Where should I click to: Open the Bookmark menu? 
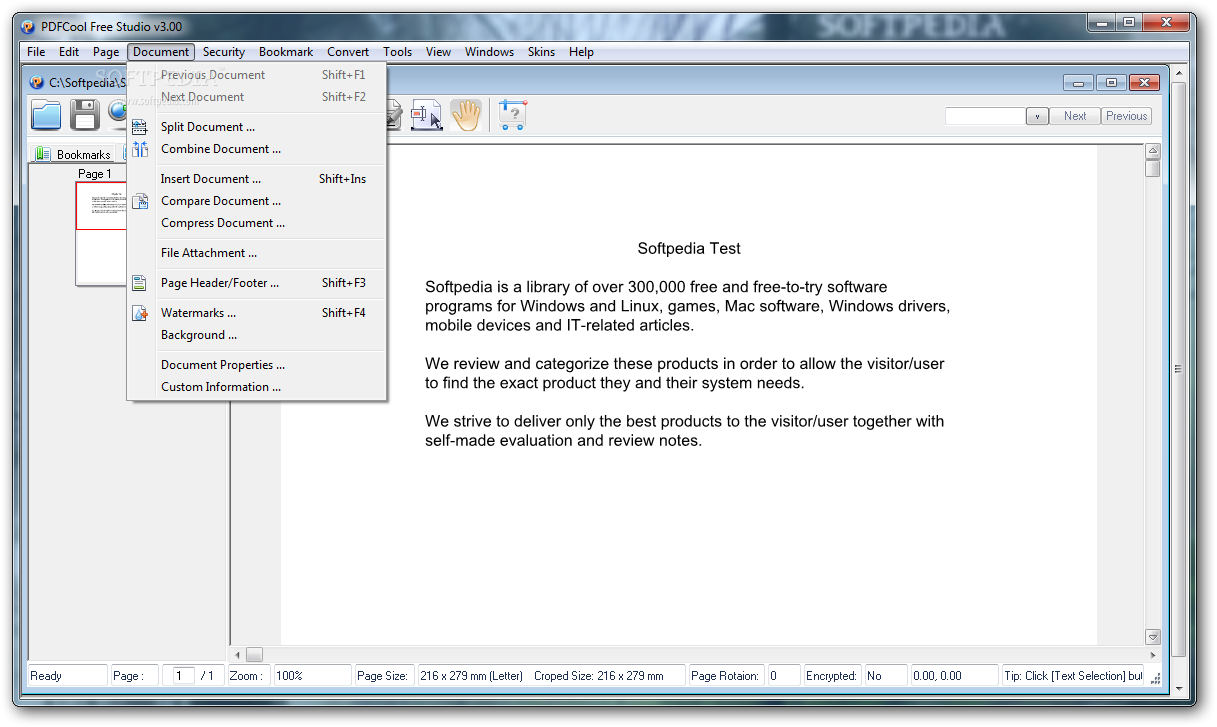point(286,52)
